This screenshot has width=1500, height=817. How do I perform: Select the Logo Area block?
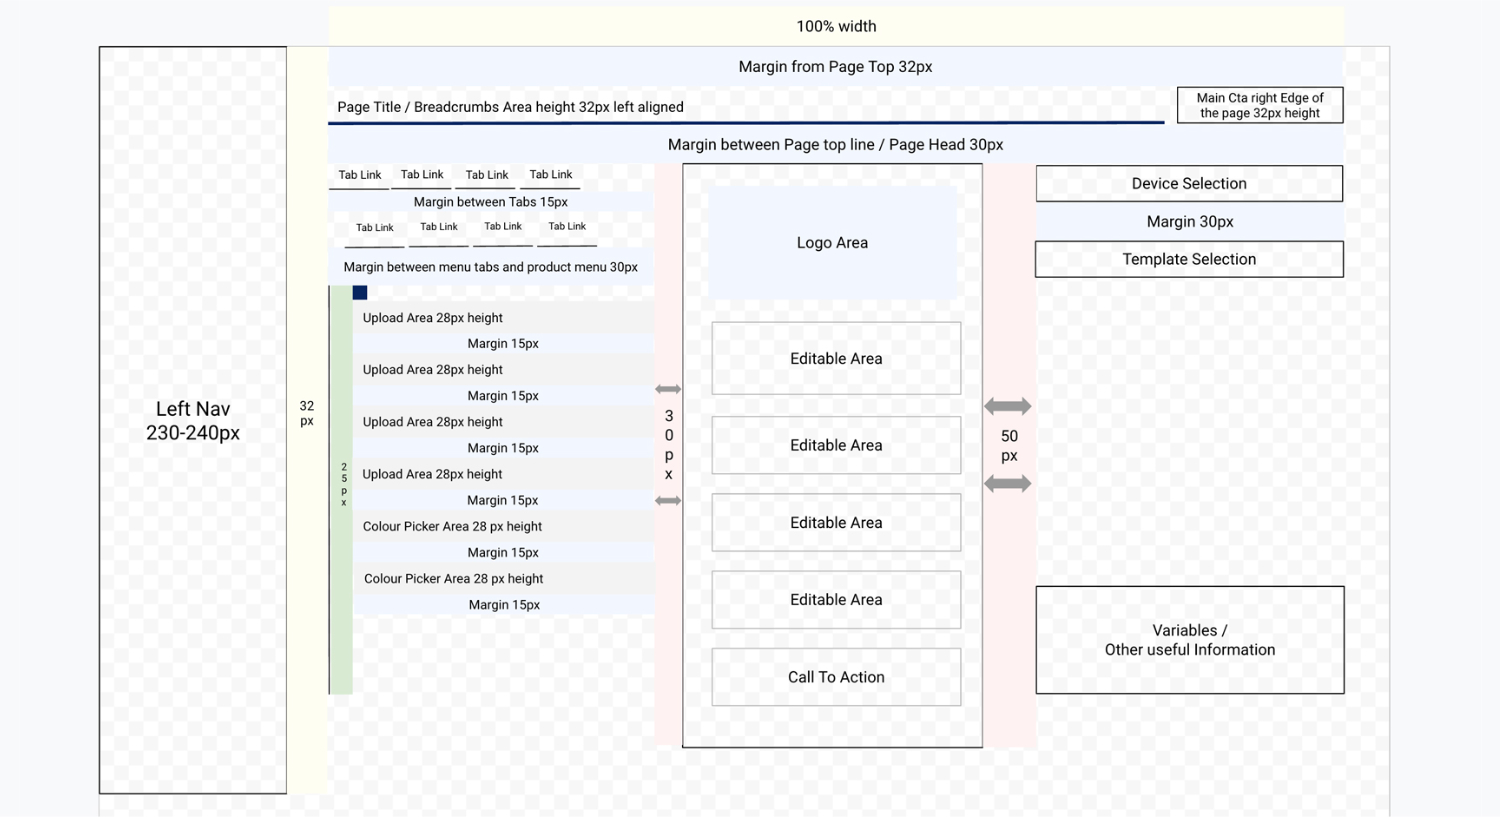(832, 243)
